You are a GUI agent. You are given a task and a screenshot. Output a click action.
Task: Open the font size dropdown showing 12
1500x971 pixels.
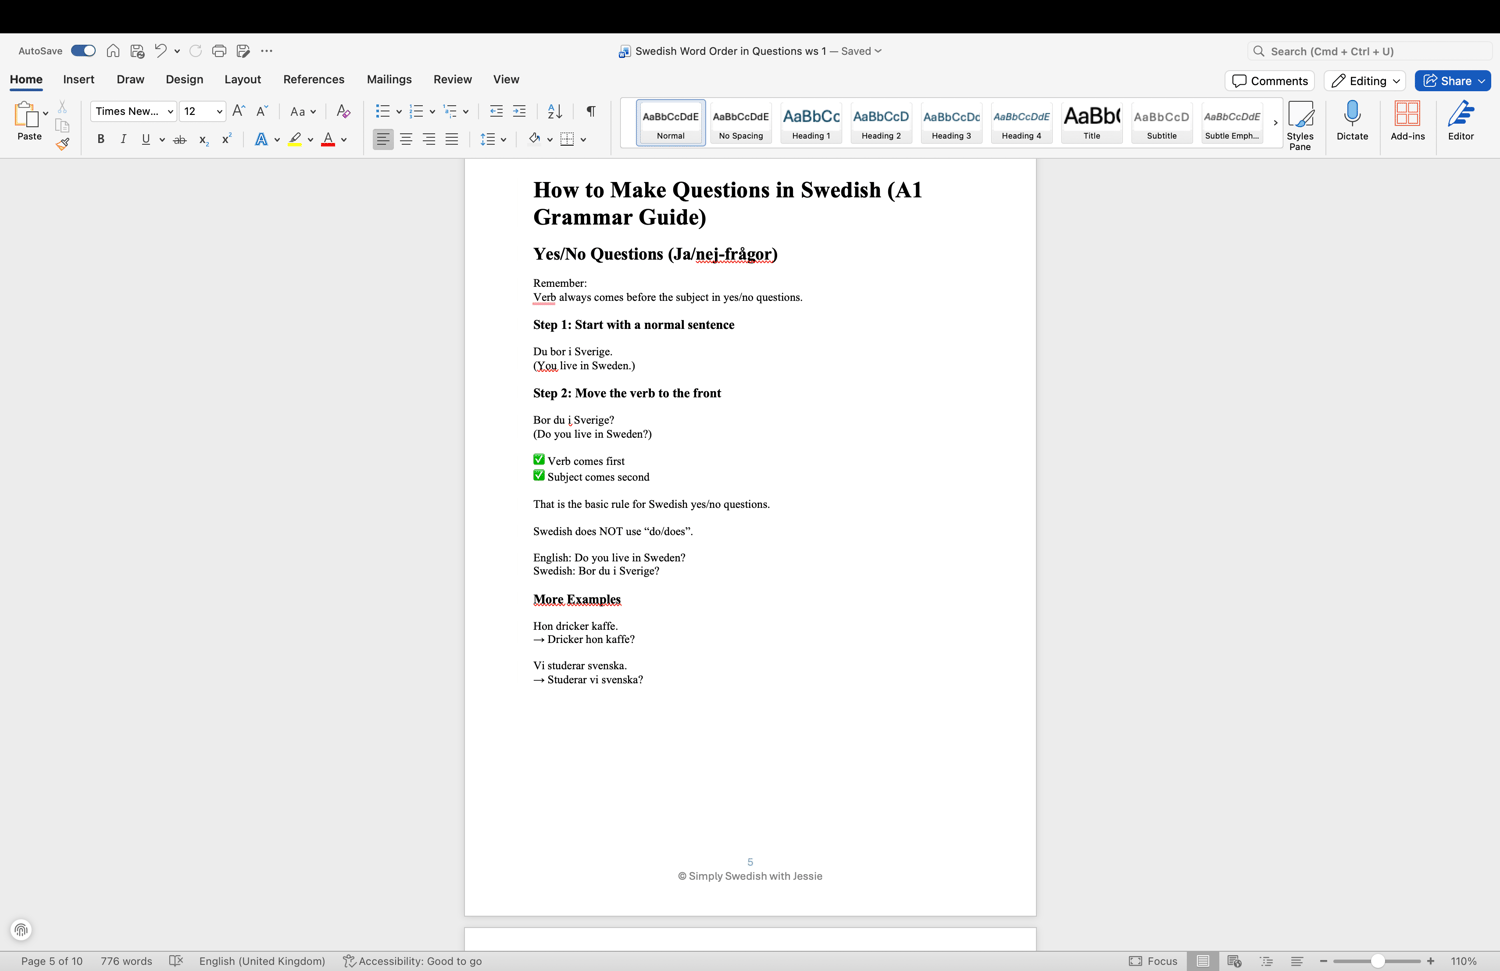click(x=202, y=111)
